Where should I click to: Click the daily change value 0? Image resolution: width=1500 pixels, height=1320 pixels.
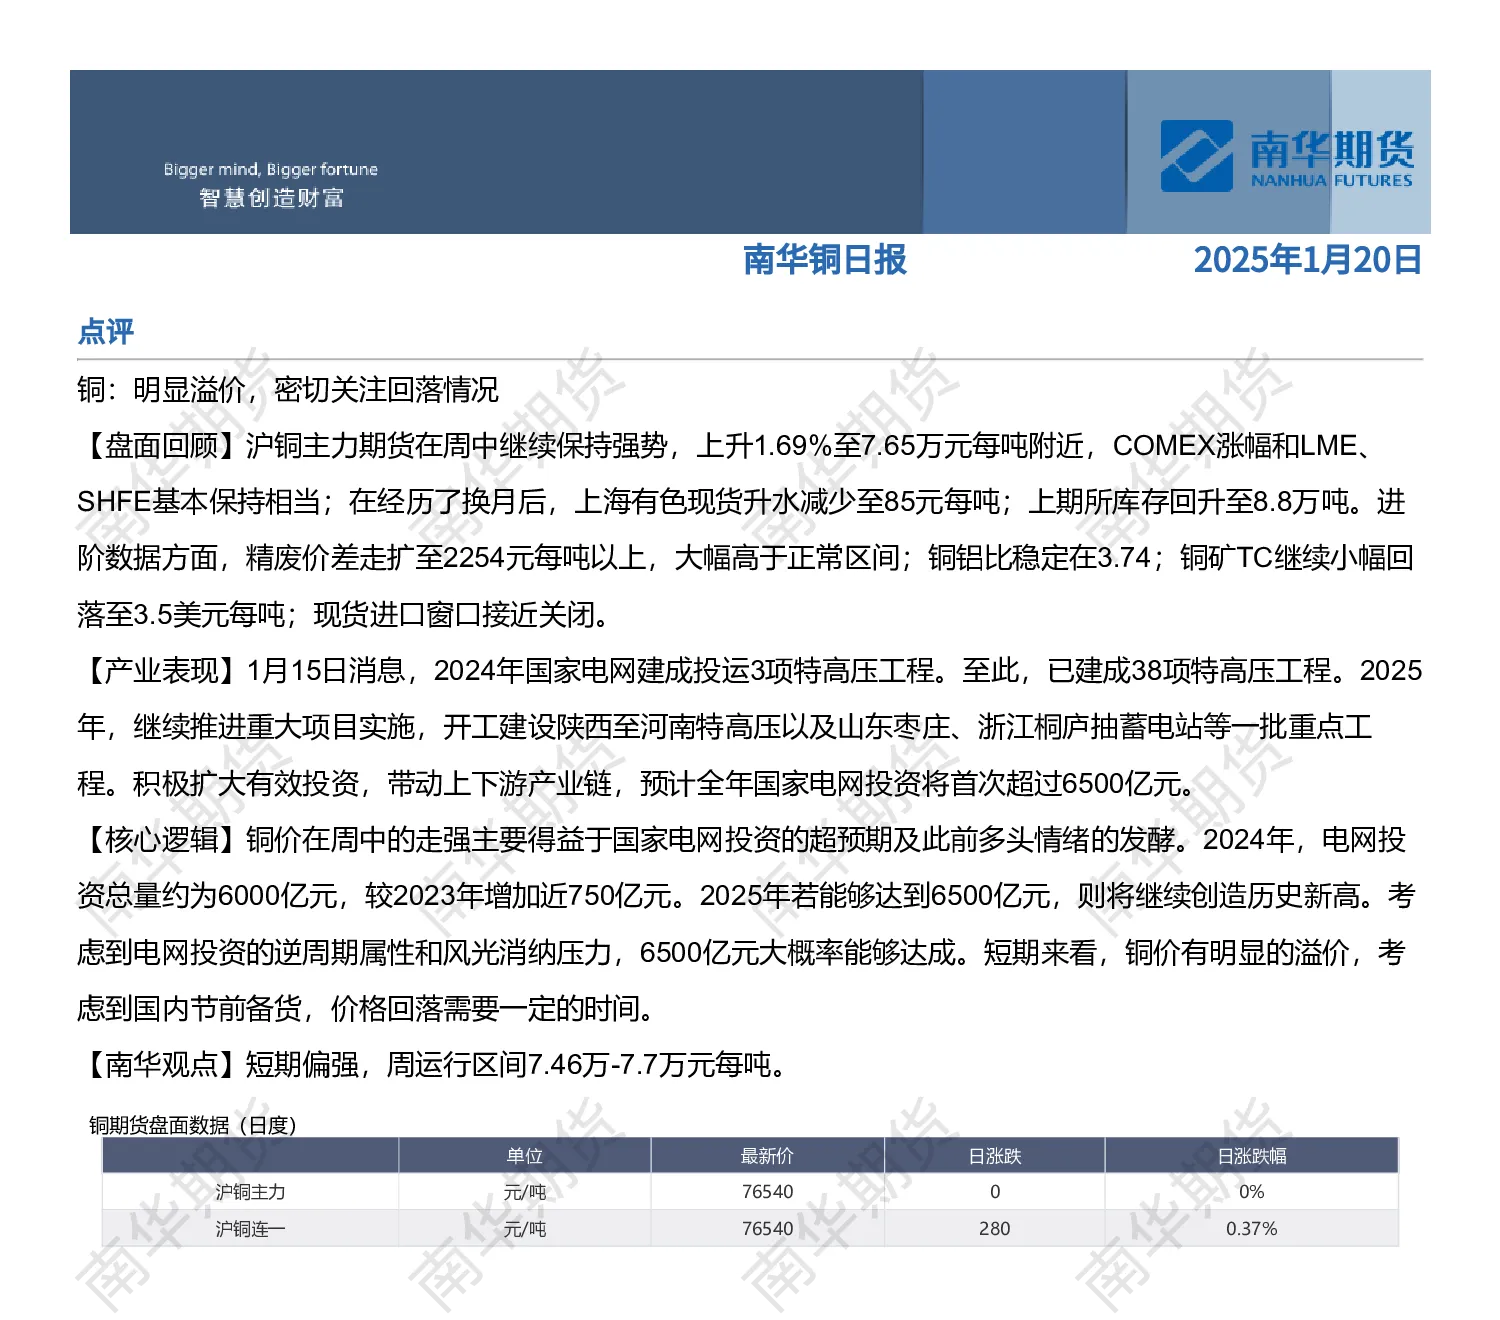click(x=995, y=1192)
